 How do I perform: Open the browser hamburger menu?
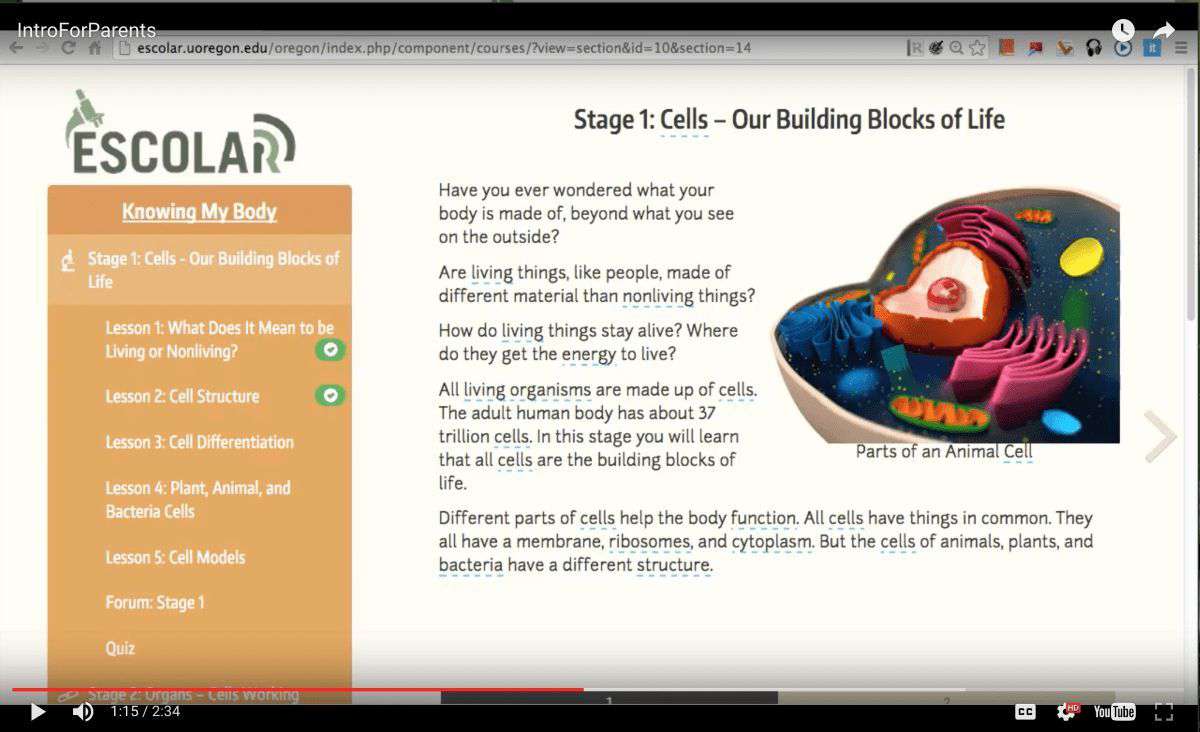click(1181, 47)
